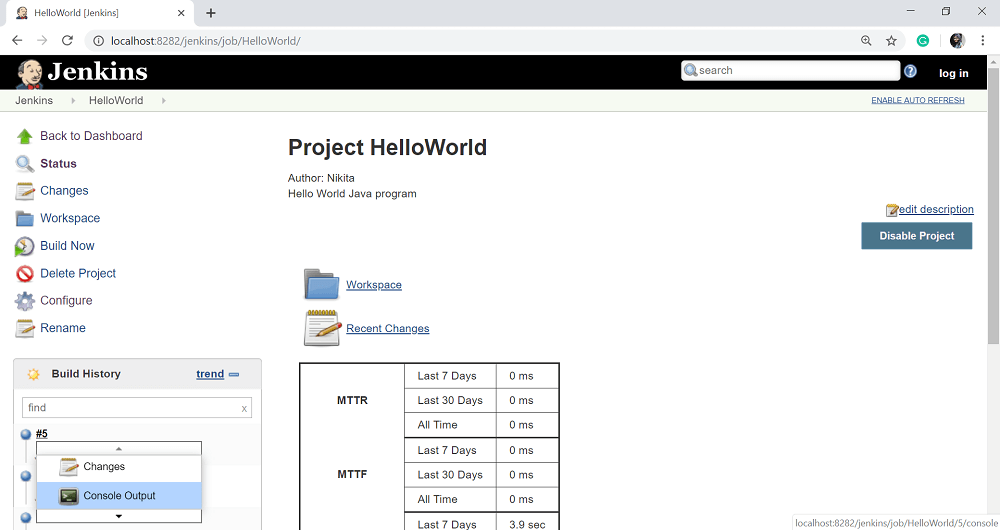The width and height of the screenshot is (1000, 530).
Task: Open Chrome three-dot menu
Action: pyautogui.click(x=982, y=41)
